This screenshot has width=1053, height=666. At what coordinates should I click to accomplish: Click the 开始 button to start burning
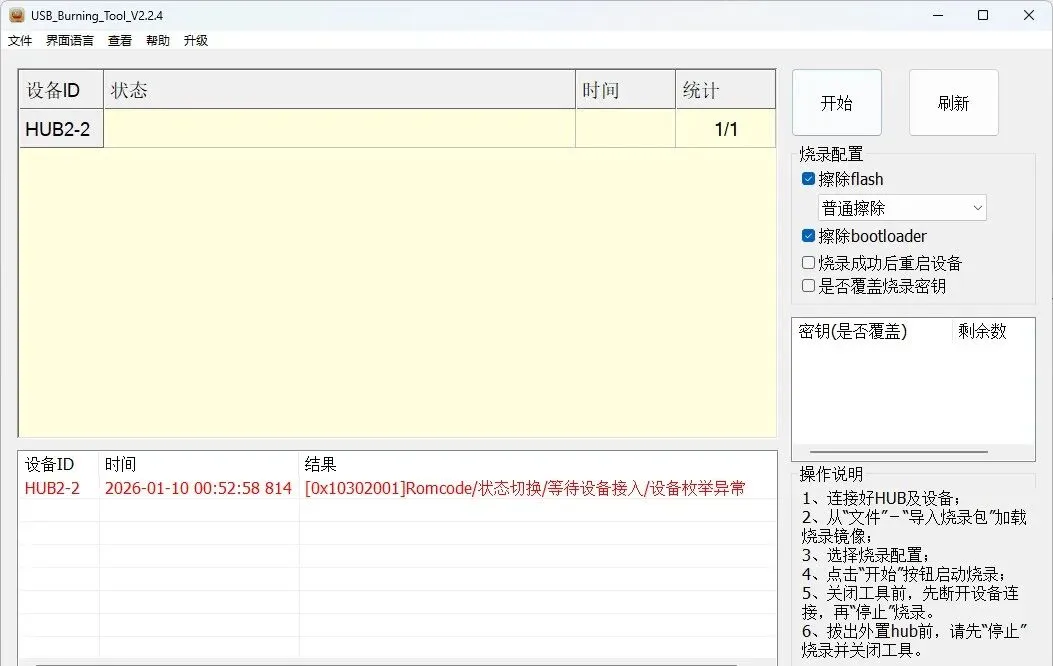point(837,103)
